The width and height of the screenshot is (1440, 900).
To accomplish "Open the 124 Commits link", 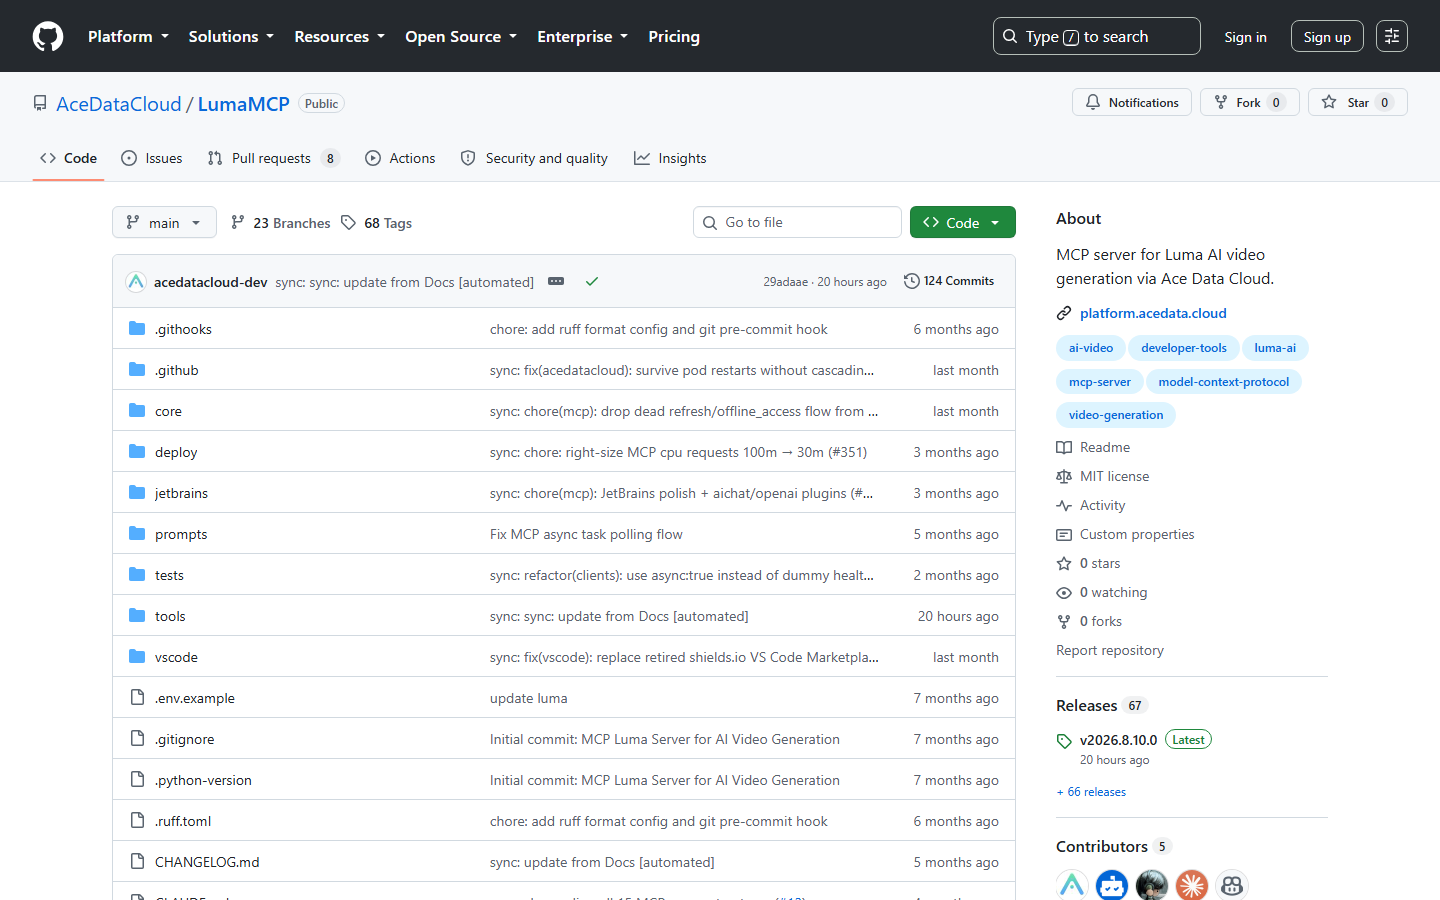I will [948, 281].
